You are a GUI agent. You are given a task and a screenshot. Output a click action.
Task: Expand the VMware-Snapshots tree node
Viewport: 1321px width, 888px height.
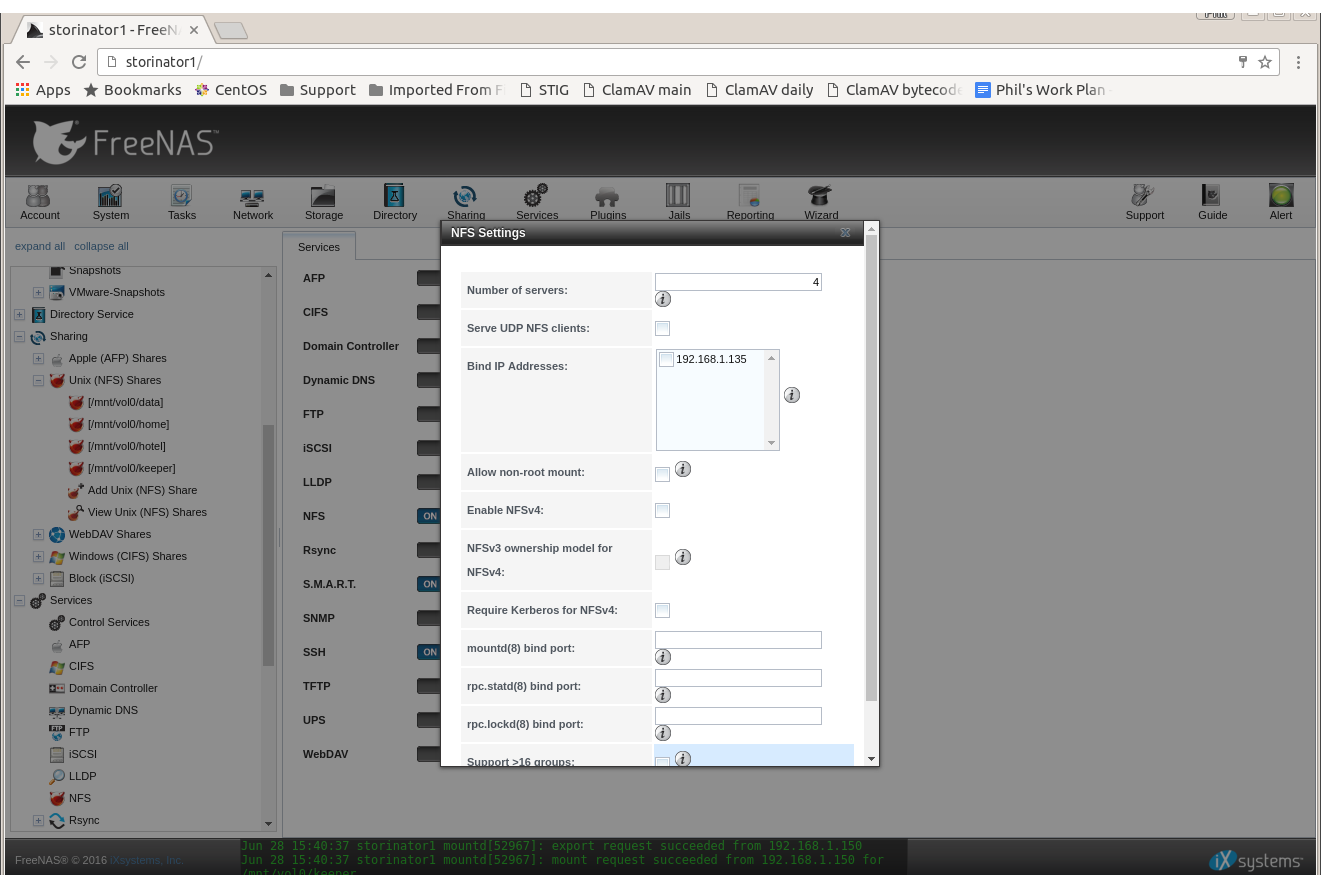pyautogui.click(x=38, y=292)
